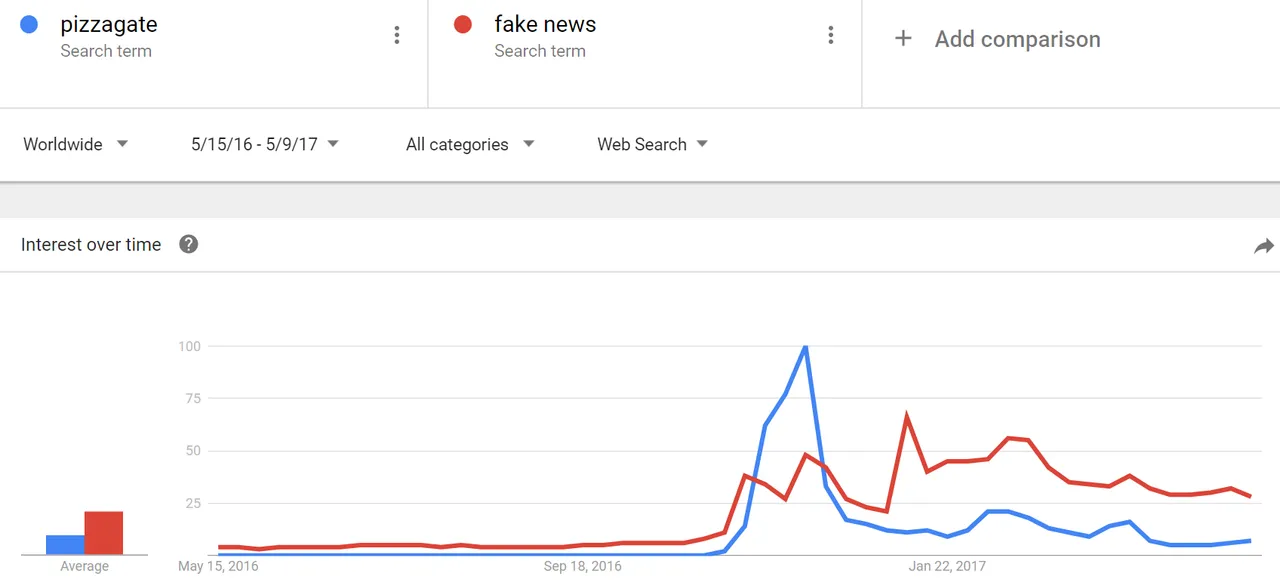This screenshot has height=586, width=1280.
Task: Expand the All categories dropdown
Action: click(x=470, y=144)
